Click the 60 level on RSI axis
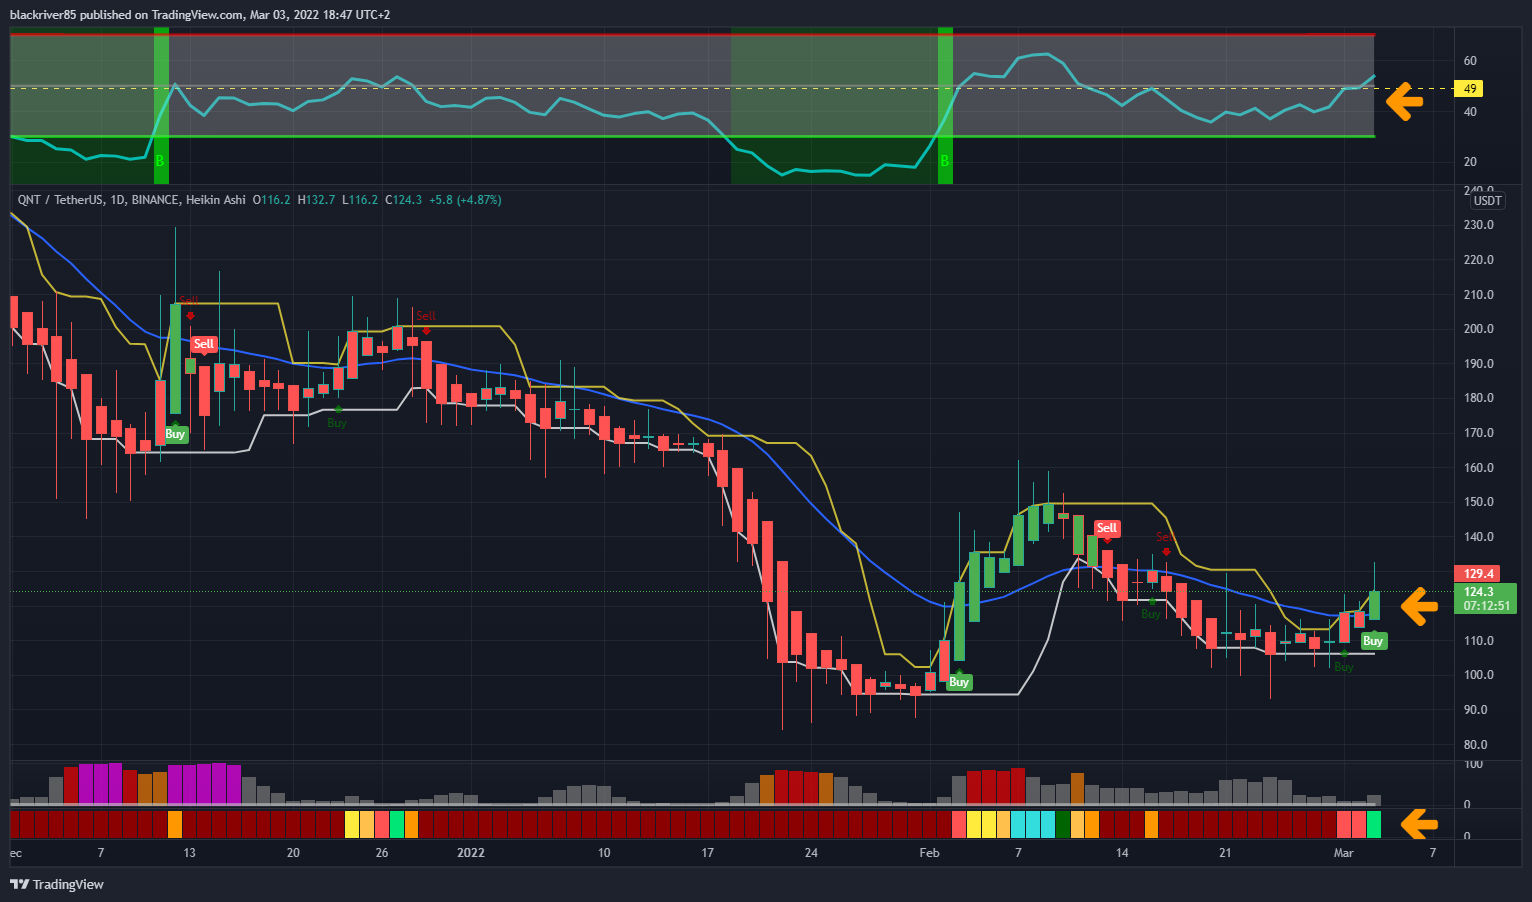 pos(1470,61)
